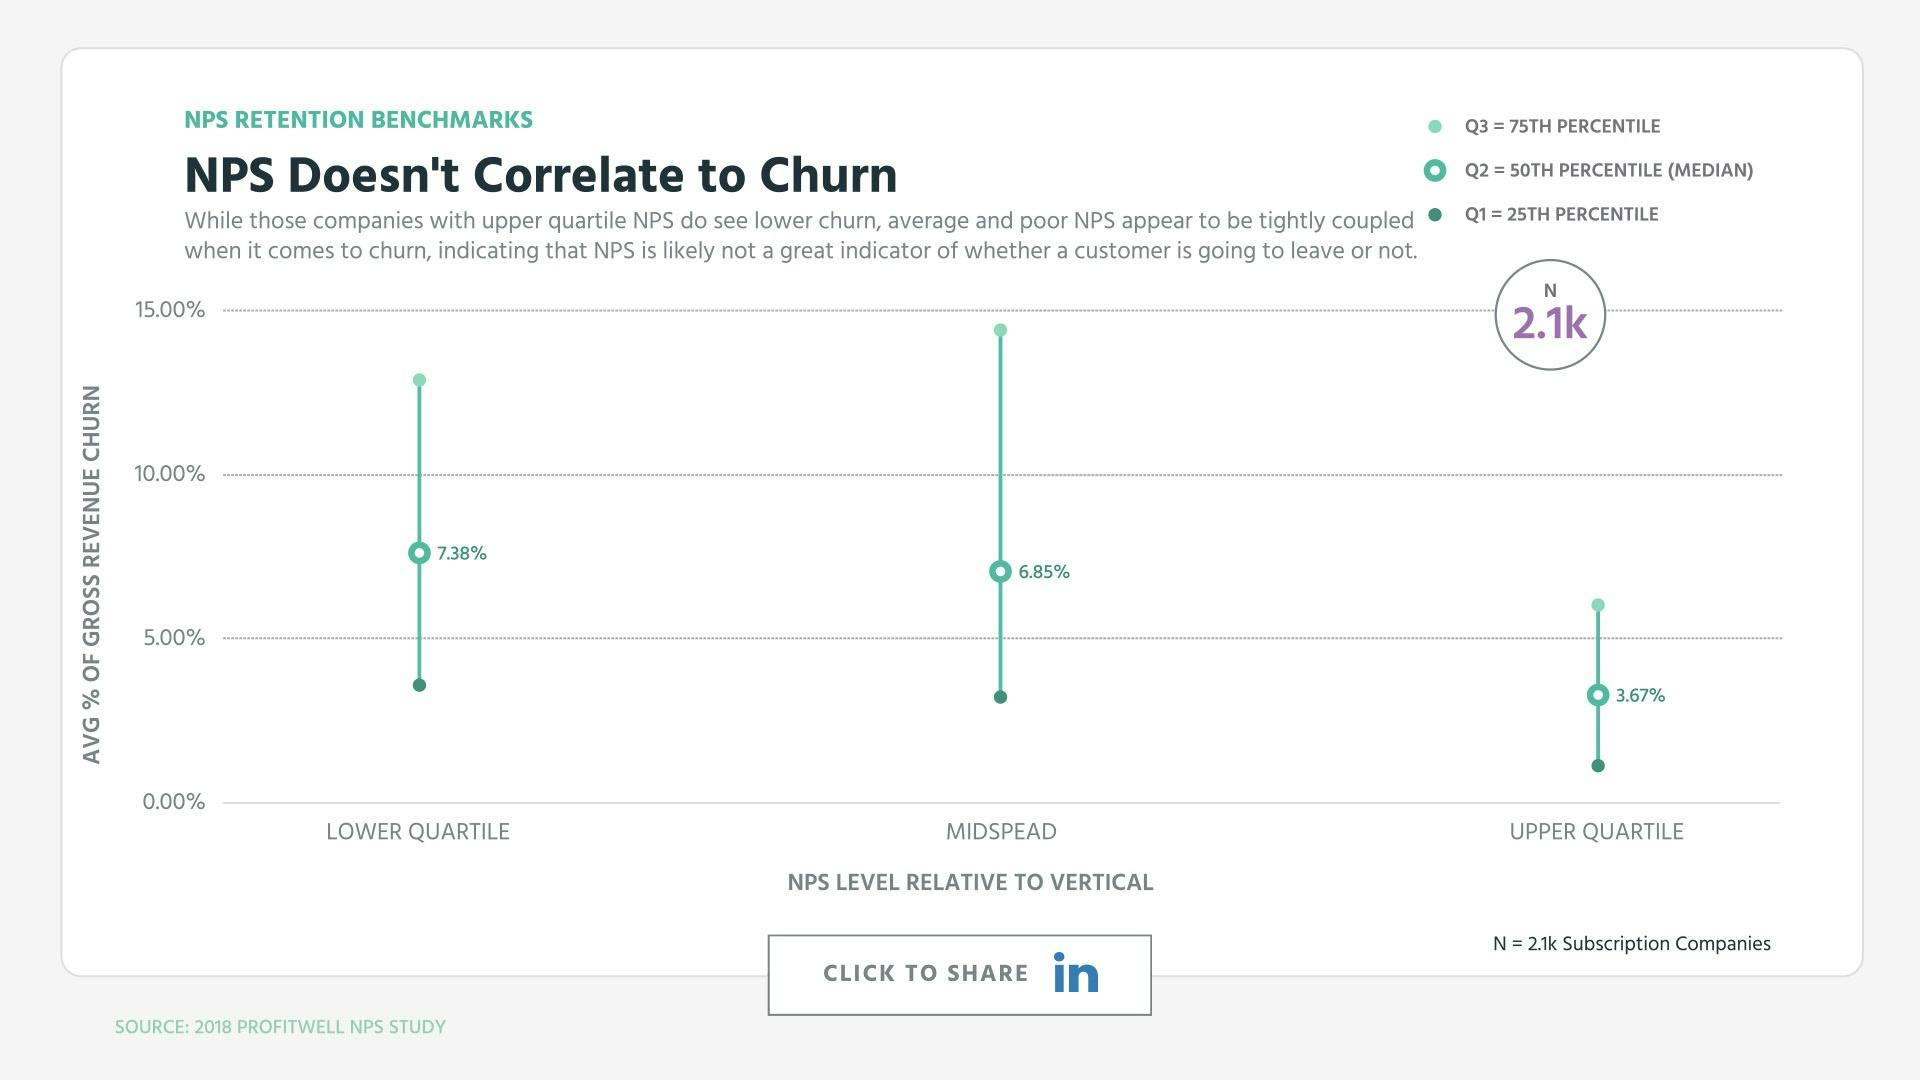Open the NPS Retention Benchmarks section header
The image size is (1920, 1080).
pyautogui.click(x=358, y=119)
